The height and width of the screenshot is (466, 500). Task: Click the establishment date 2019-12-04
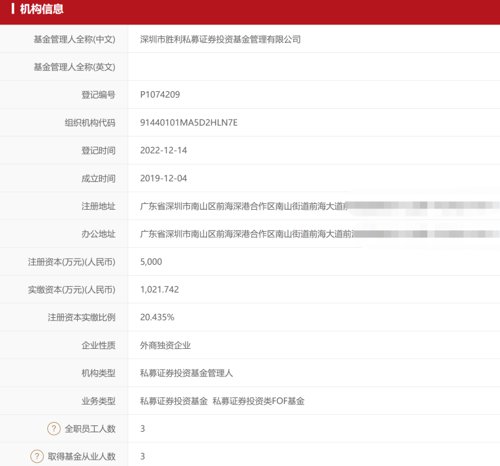163,178
